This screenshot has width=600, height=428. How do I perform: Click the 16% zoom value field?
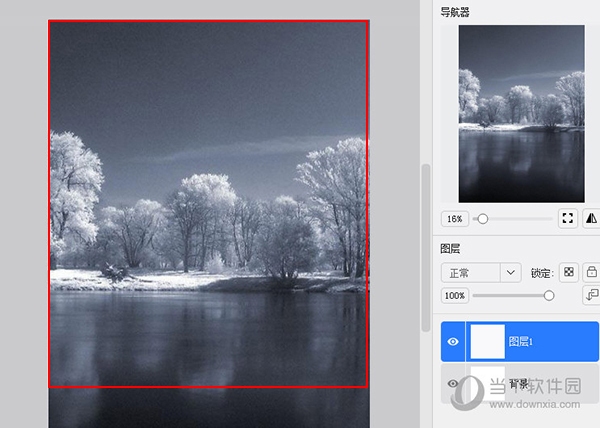455,219
